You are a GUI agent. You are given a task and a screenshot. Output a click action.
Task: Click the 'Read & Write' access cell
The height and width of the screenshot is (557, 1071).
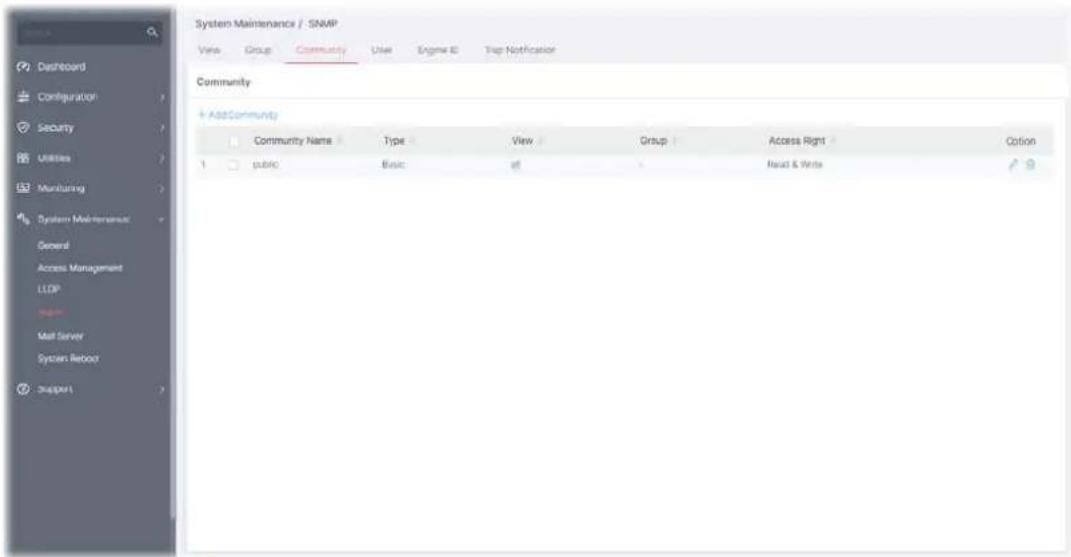795,165
